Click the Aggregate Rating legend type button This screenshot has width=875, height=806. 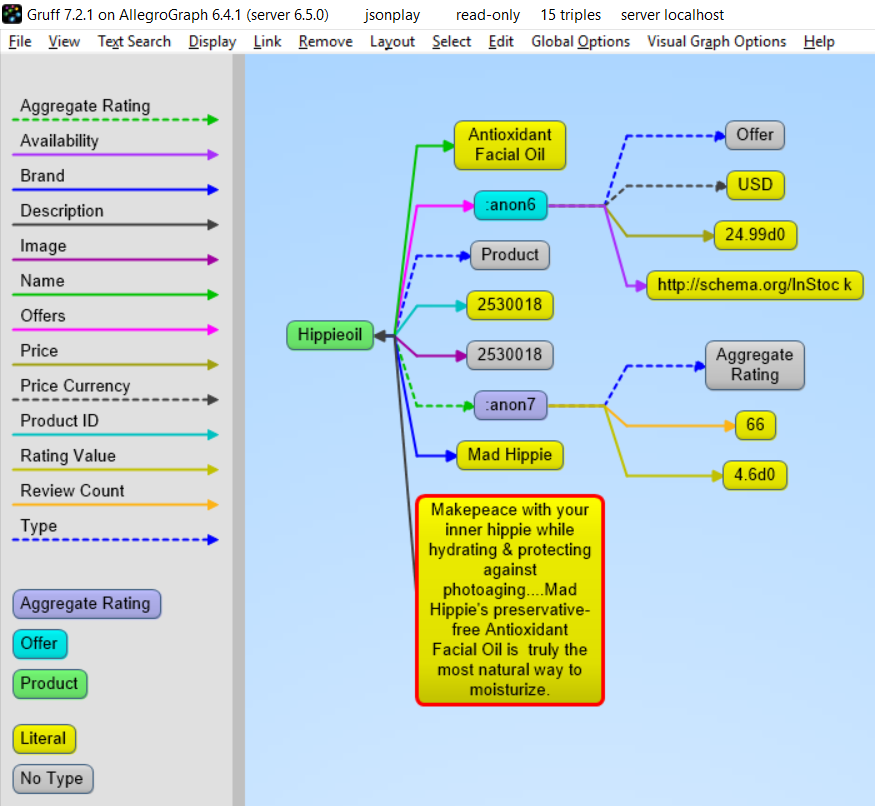tap(86, 604)
